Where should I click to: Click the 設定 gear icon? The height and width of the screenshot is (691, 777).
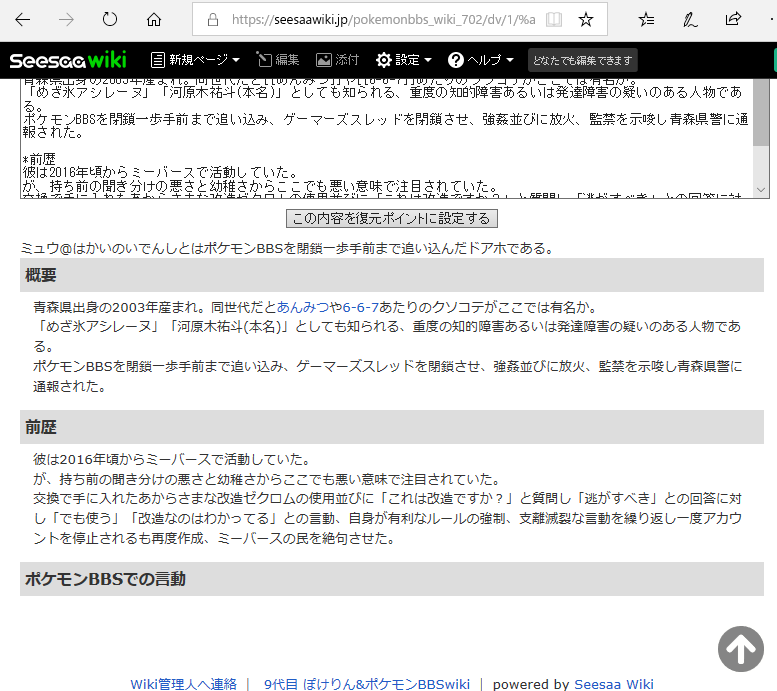[x=384, y=60]
